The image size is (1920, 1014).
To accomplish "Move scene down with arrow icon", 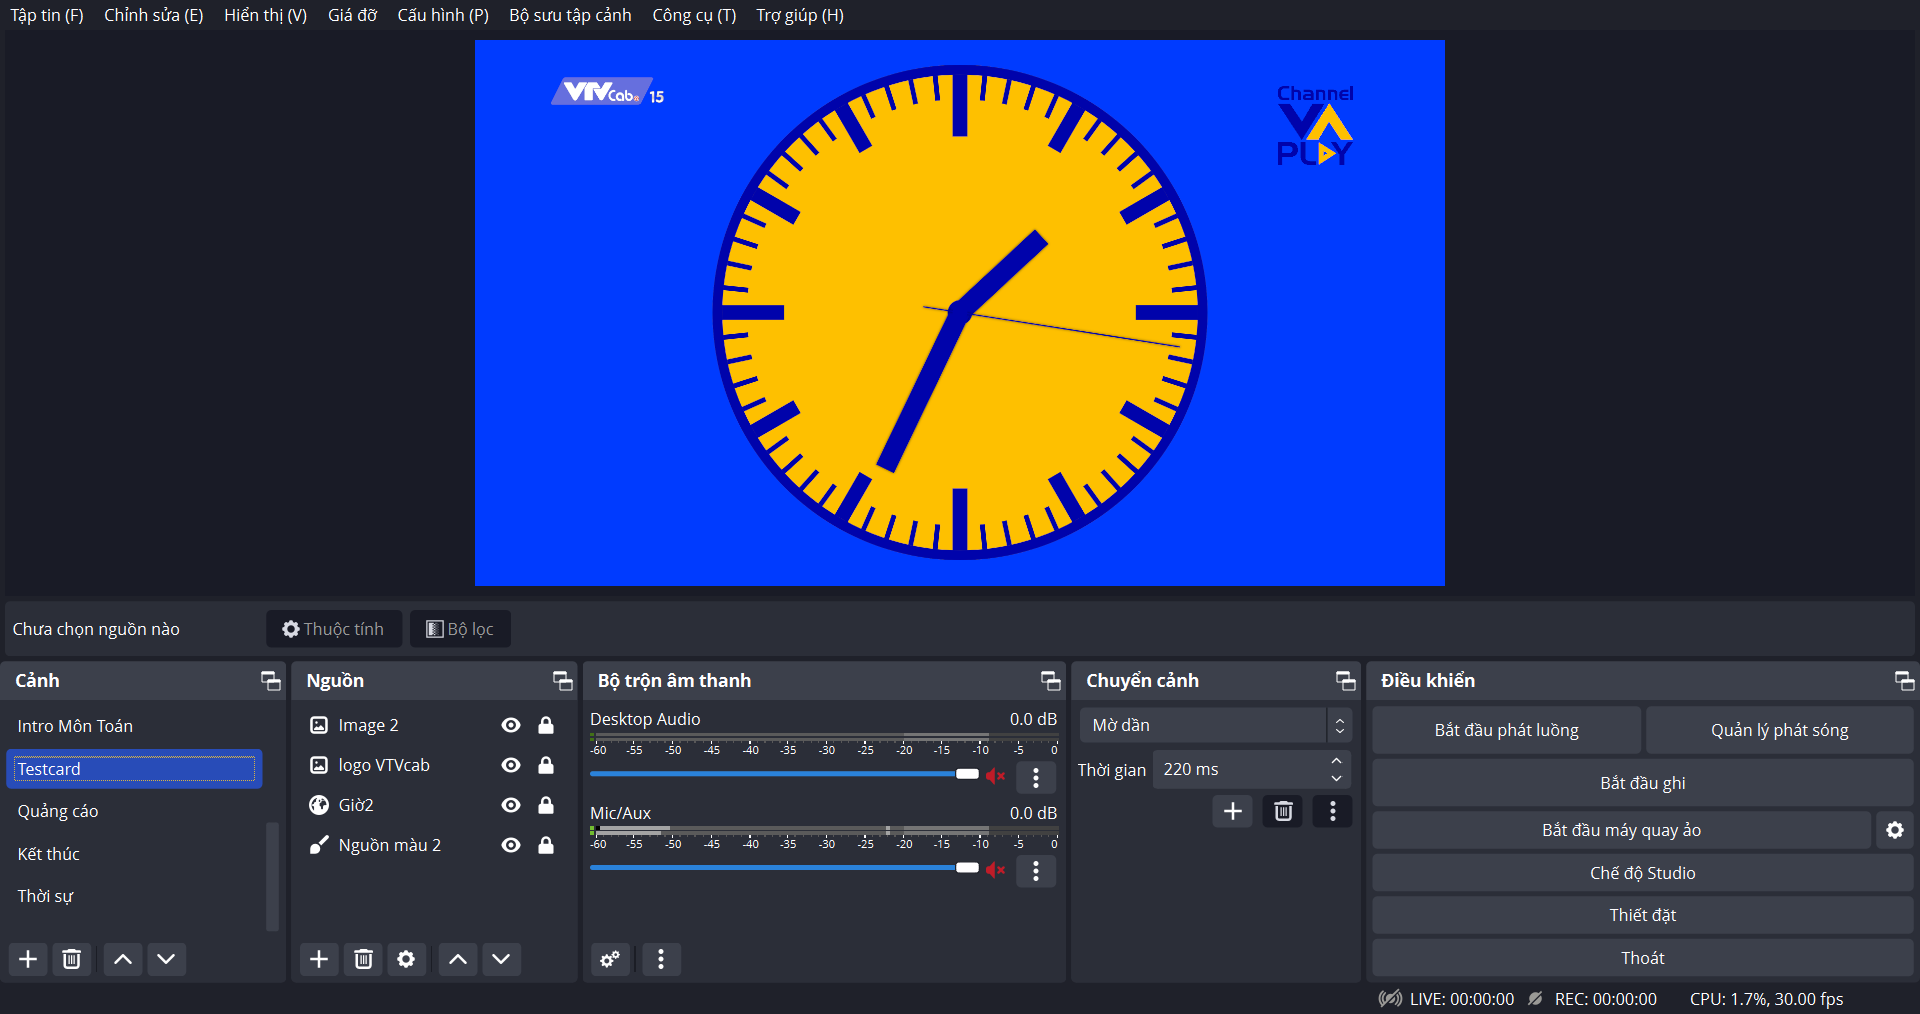I will pyautogui.click(x=166, y=959).
